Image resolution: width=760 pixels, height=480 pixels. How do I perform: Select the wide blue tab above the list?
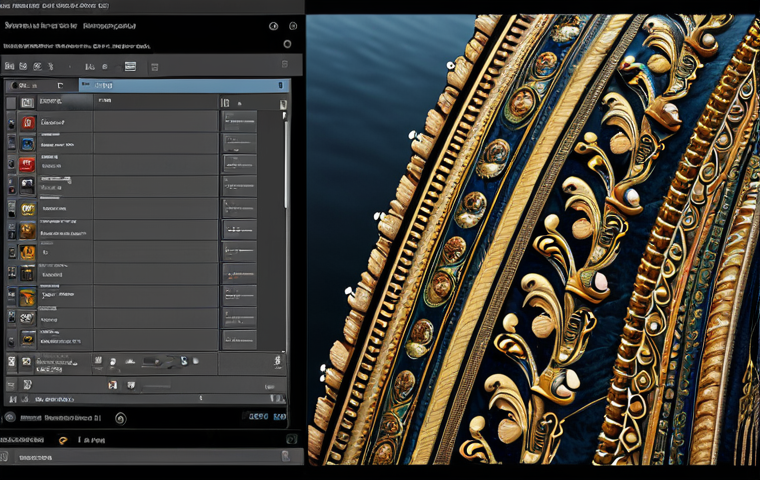184,85
